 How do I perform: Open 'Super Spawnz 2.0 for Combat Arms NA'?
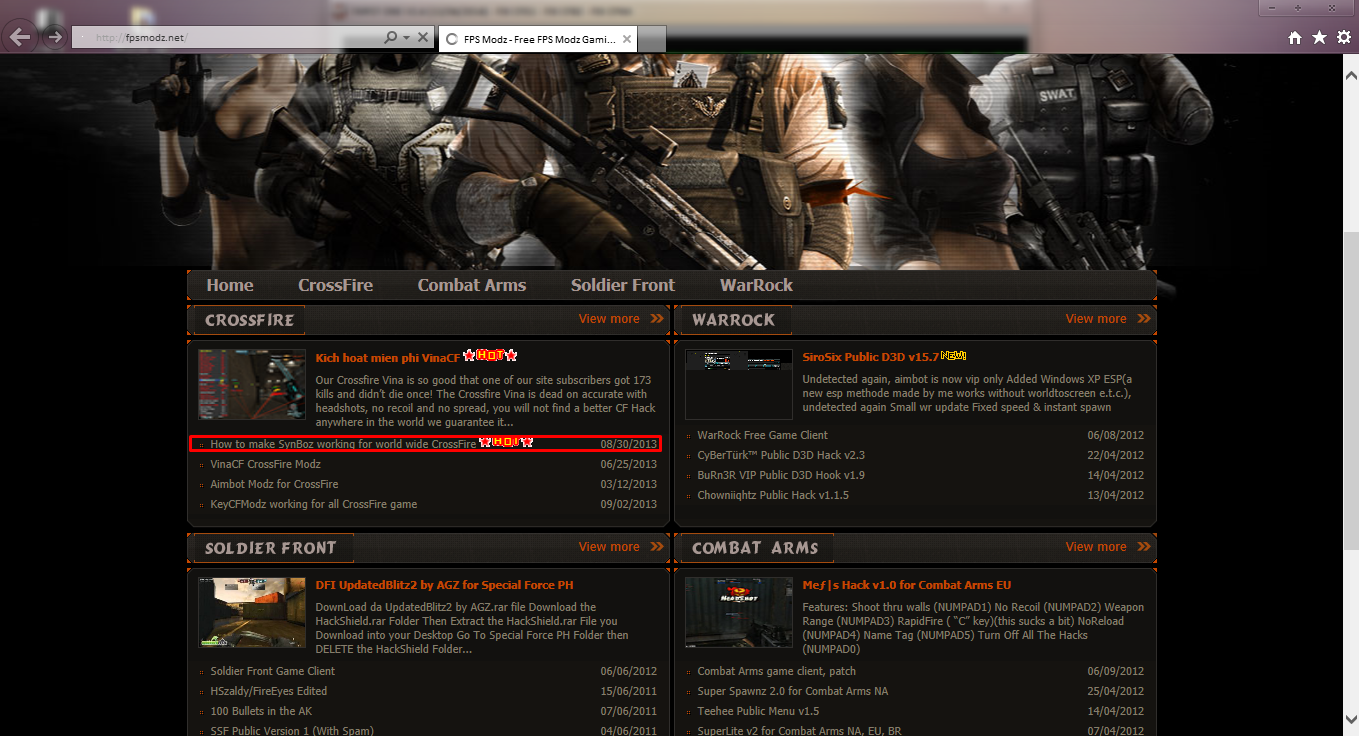click(x=792, y=691)
